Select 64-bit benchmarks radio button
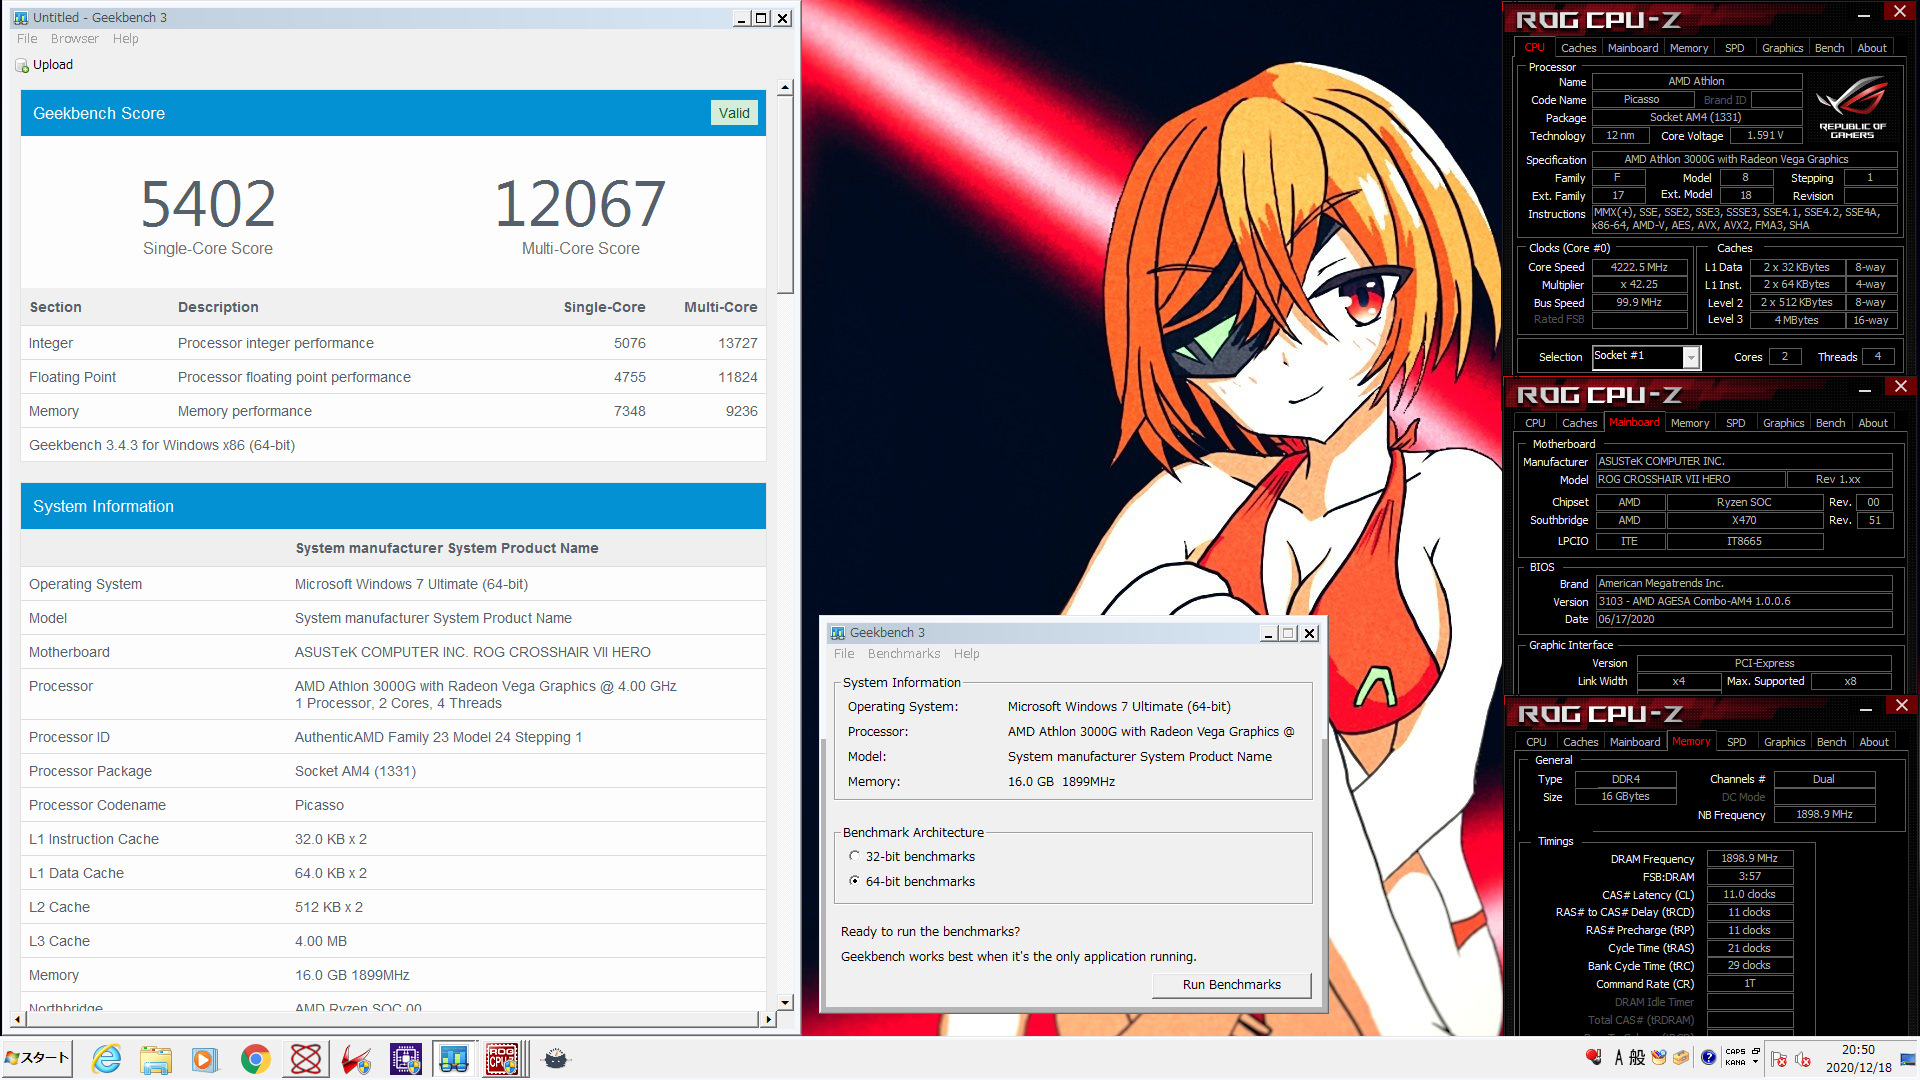The image size is (1920, 1080). click(x=854, y=881)
